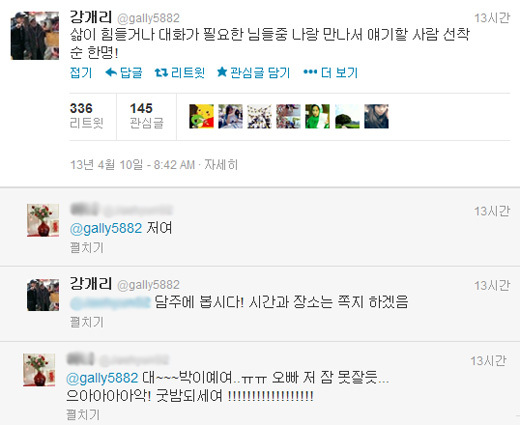Open the 336 리트윗 count
Image resolution: width=520 pixels, height=425 pixels.
pyautogui.click(x=87, y=115)
